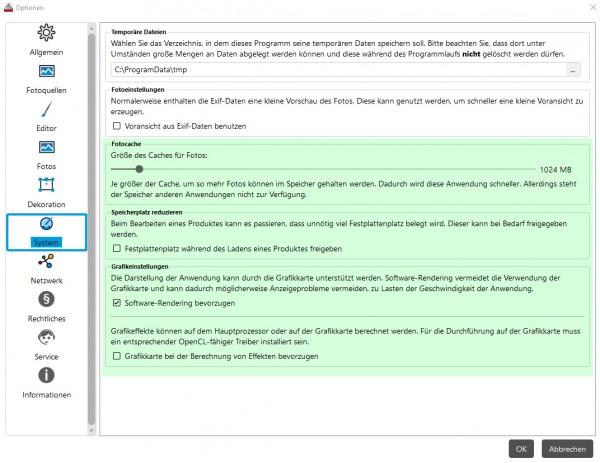Select the Service face icon
This screenshot has height=463, width=600.
46,337
